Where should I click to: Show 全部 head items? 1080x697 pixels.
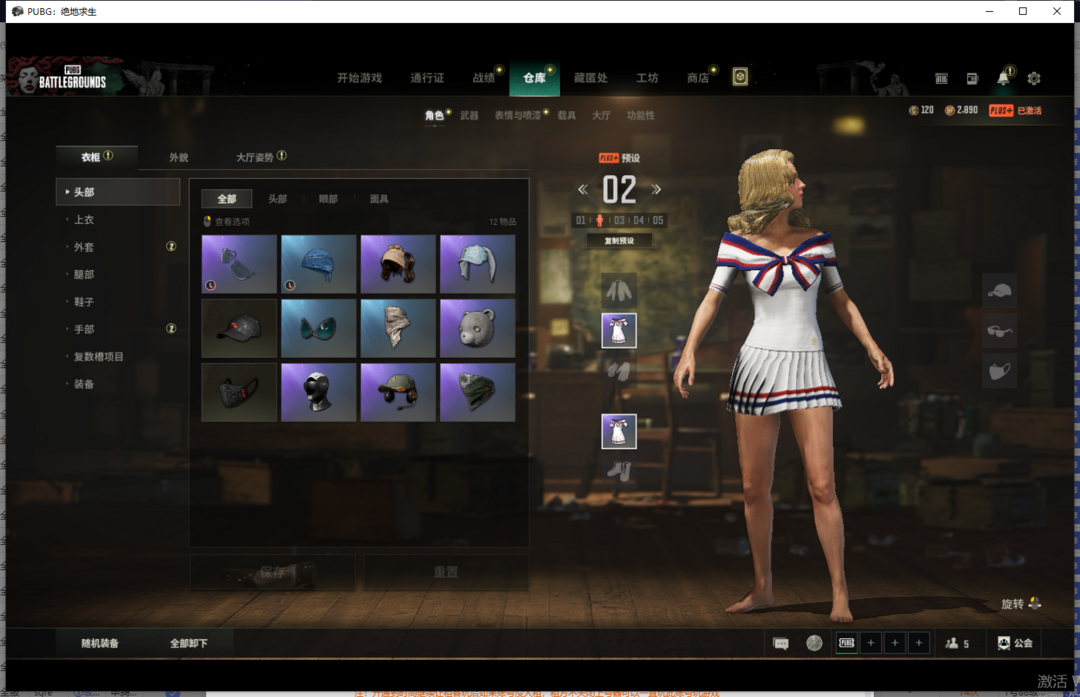tap(227, 199)
